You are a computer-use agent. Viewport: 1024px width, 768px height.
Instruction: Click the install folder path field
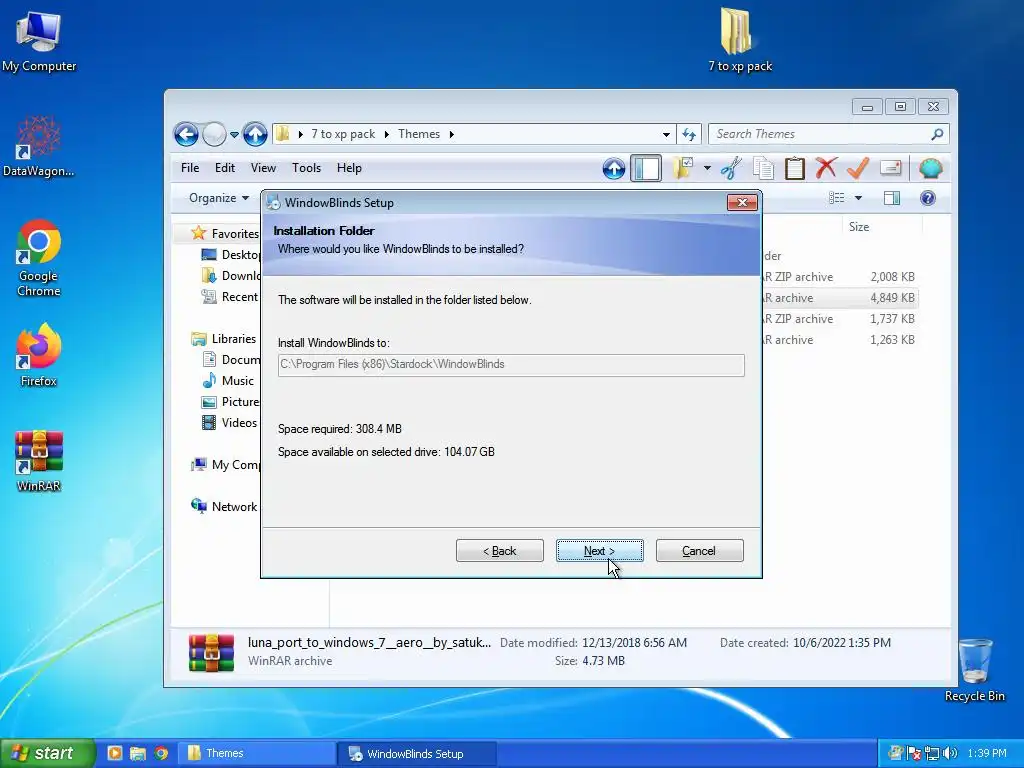[511, 364]
